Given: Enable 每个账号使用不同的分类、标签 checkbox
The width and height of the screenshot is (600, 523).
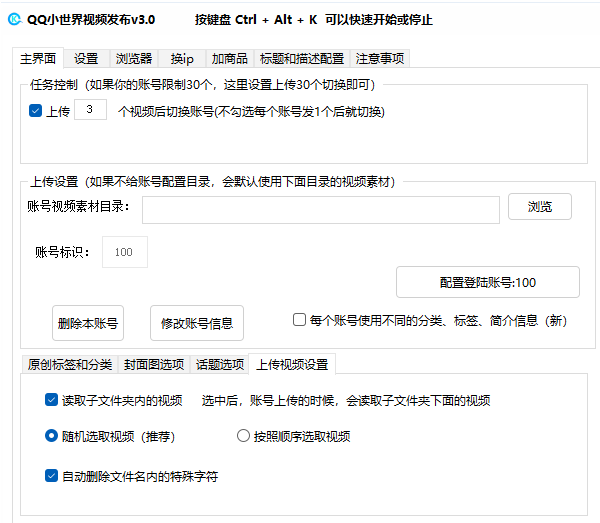Looking at the screenshot, I should coord(299,320).
